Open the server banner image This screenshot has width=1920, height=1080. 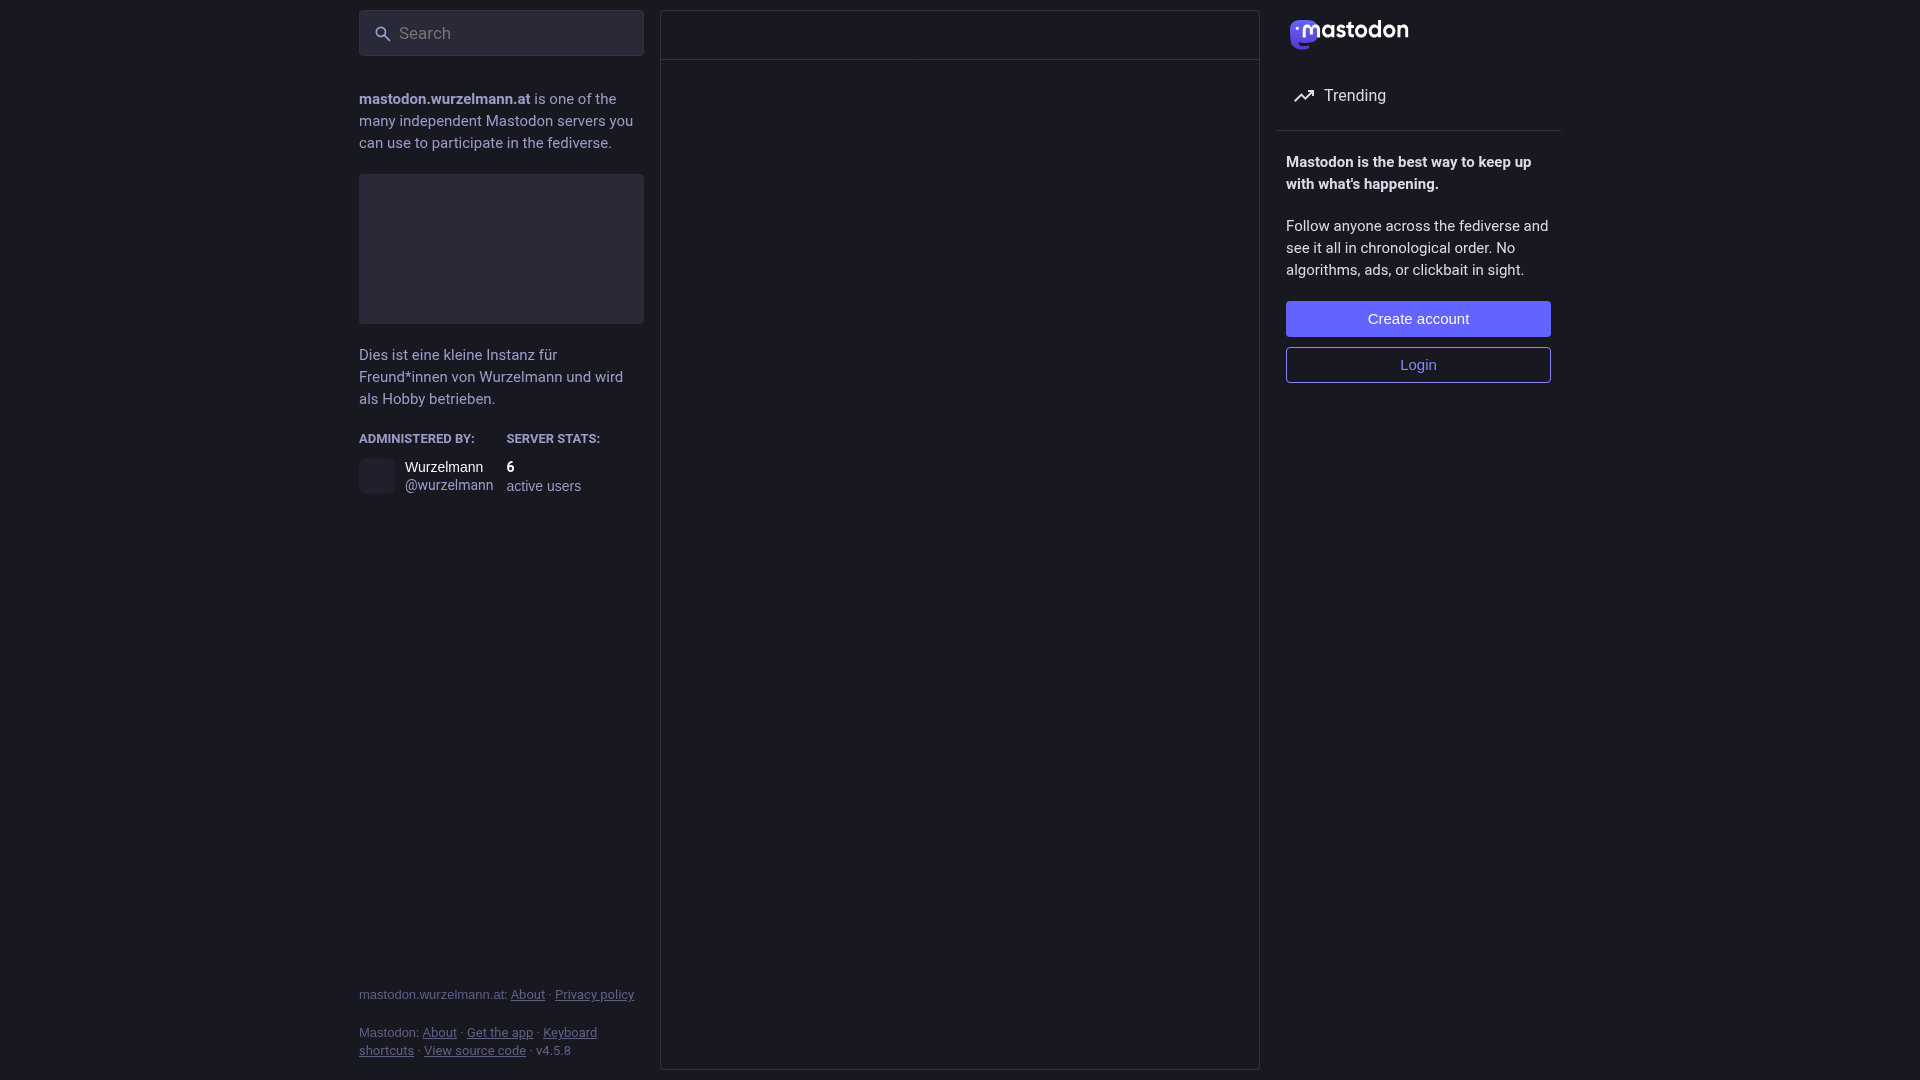(501, 249)
